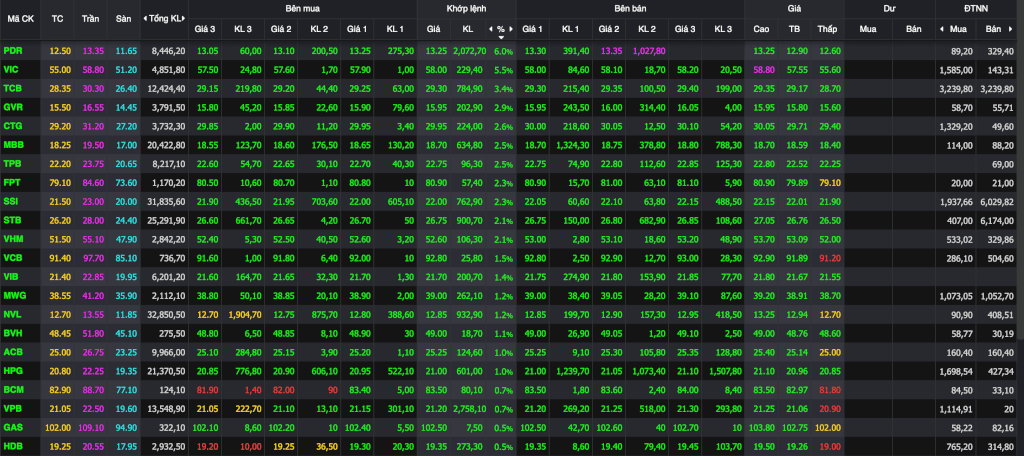
Task: Open VPB ticker symbol
Action: point(12,408)
